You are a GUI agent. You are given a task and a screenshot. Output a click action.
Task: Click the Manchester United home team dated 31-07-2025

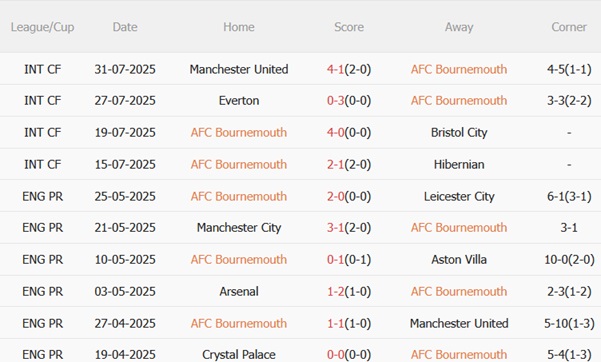click(239, 69)
